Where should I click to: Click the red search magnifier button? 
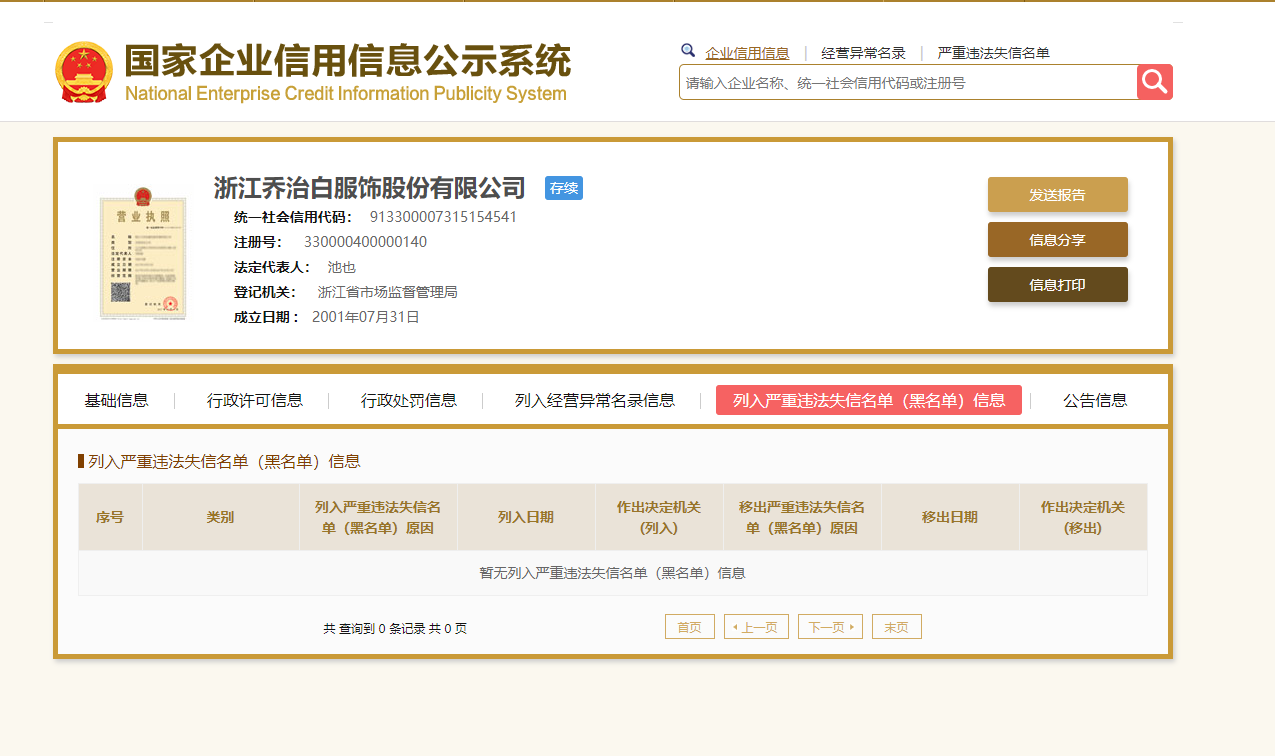[x=1155, y=82]
